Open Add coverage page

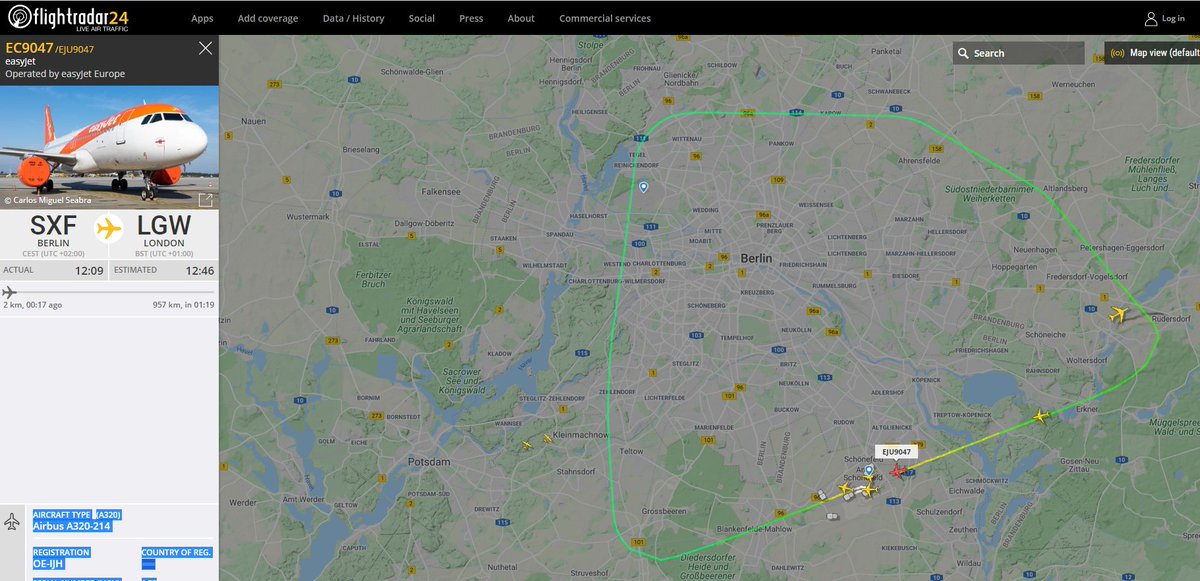268,18
